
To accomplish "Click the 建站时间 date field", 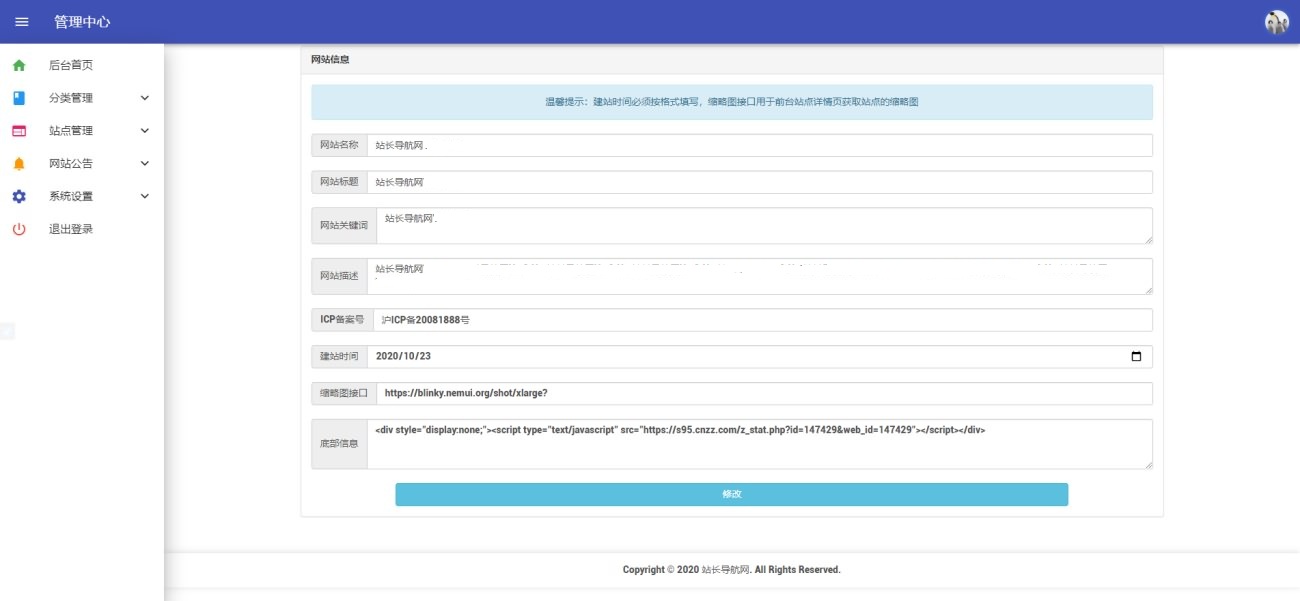I will point(760,356).
